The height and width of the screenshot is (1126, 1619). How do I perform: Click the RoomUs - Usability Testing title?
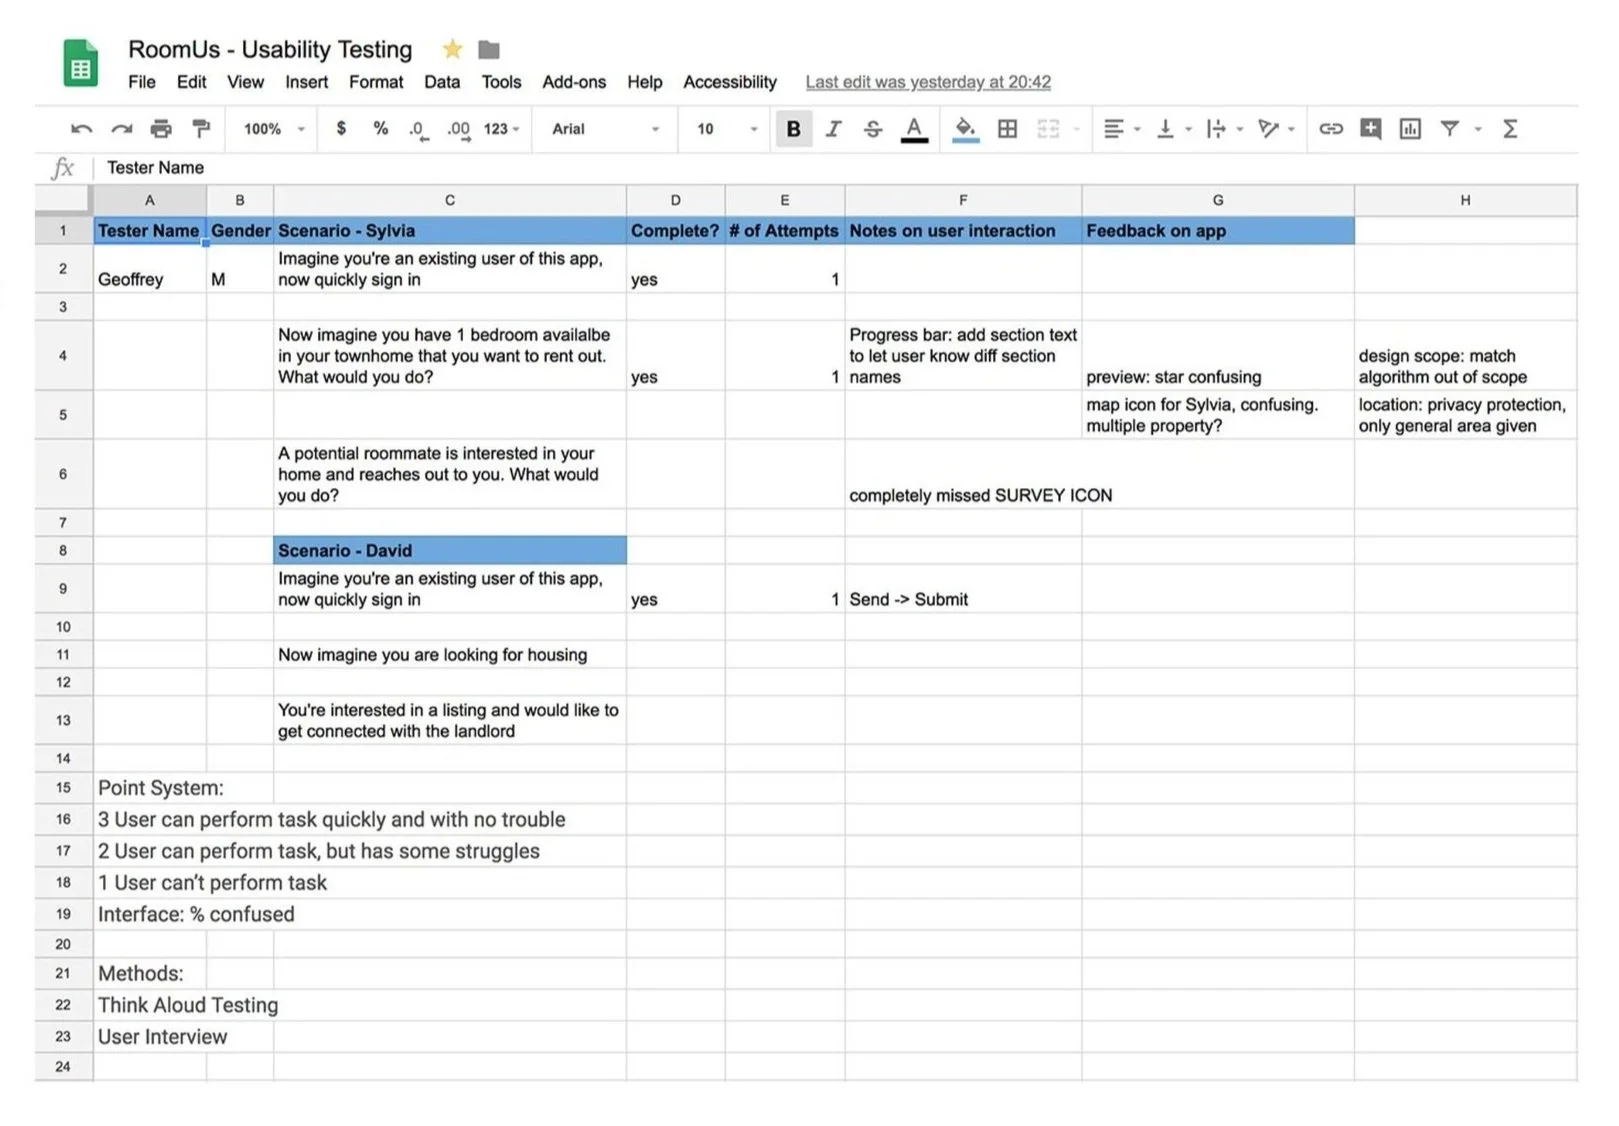point(270,49)
